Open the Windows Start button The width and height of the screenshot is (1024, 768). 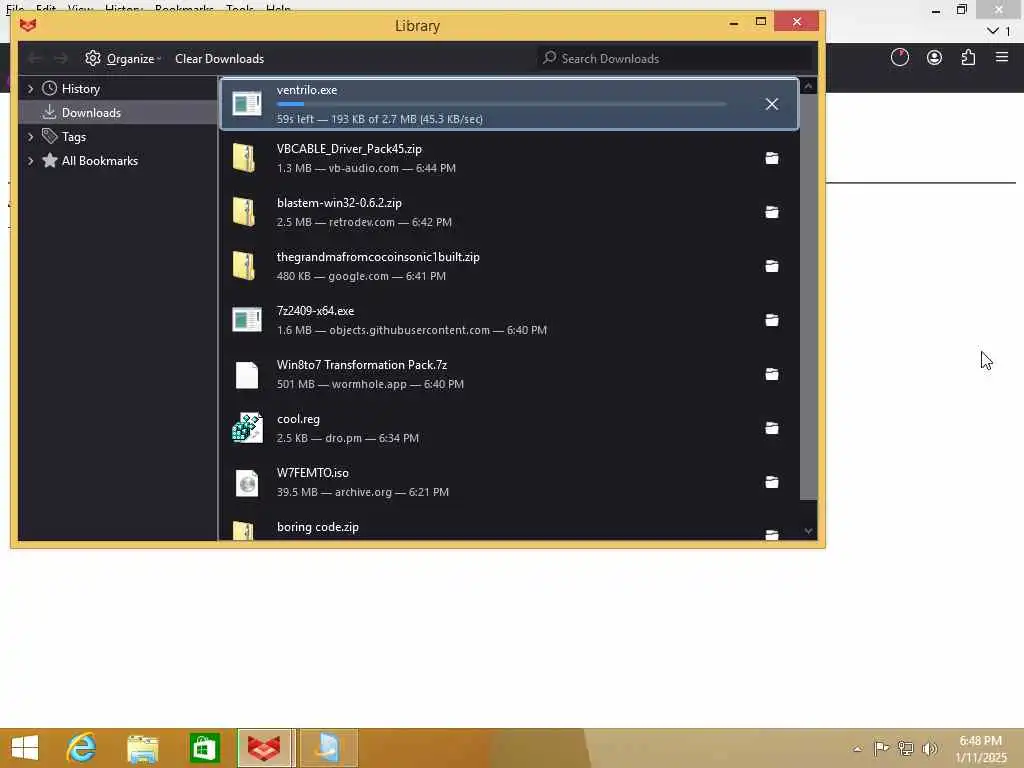(x=25, y=748)
